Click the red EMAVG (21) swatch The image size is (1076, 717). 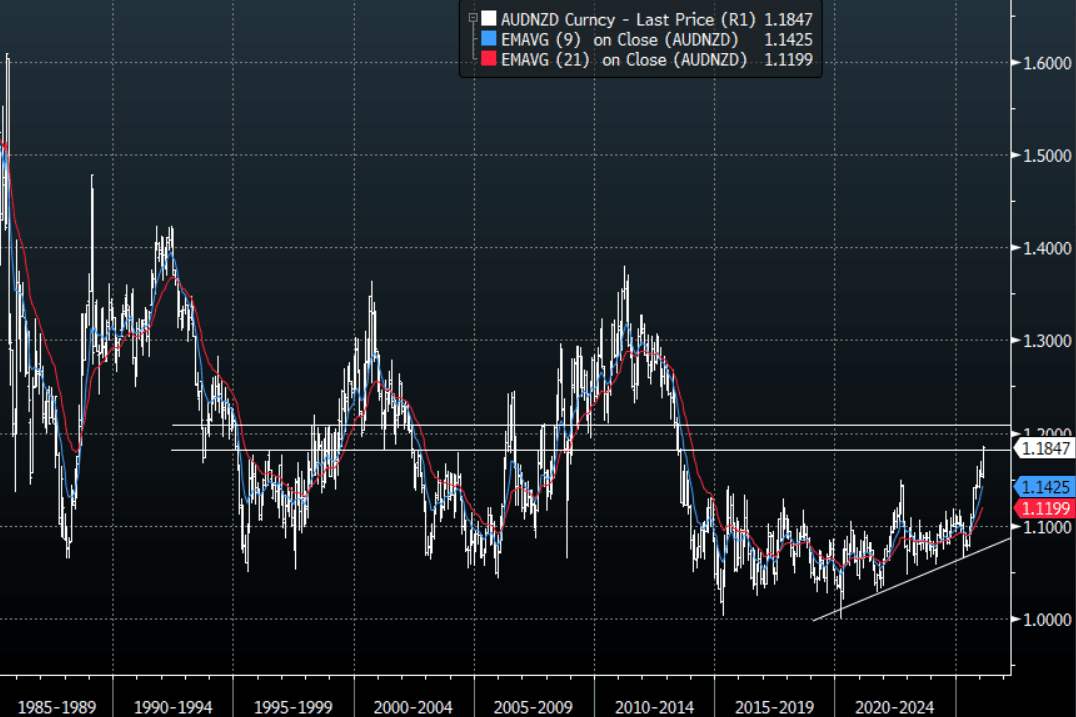coord(489,58)
